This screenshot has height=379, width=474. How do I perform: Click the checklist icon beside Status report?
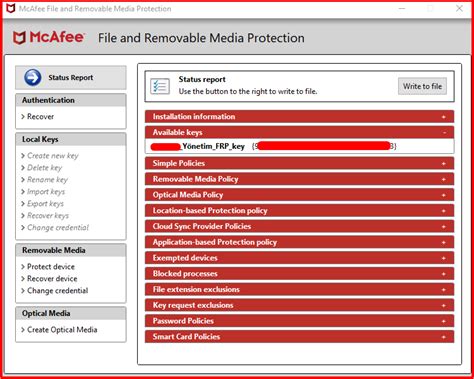pyautogui.click(x=160, y=86)
